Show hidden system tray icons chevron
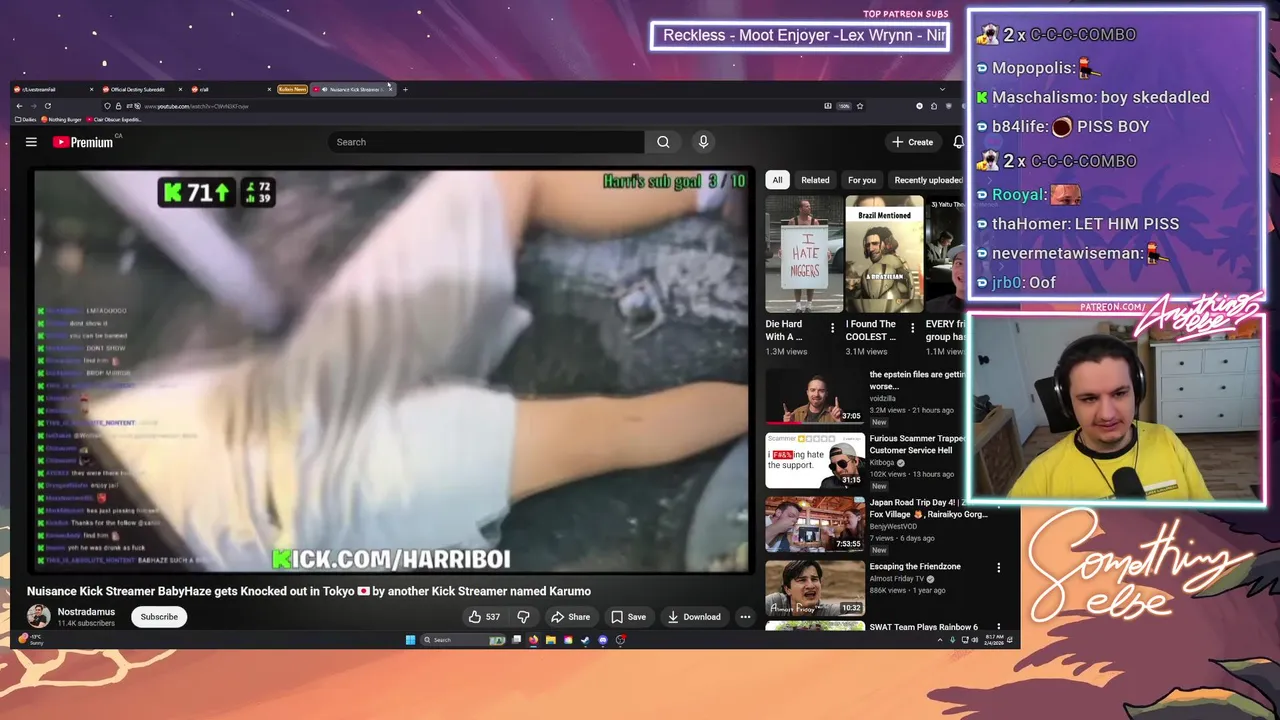1280x720 pixels. (x=940, y=640)
